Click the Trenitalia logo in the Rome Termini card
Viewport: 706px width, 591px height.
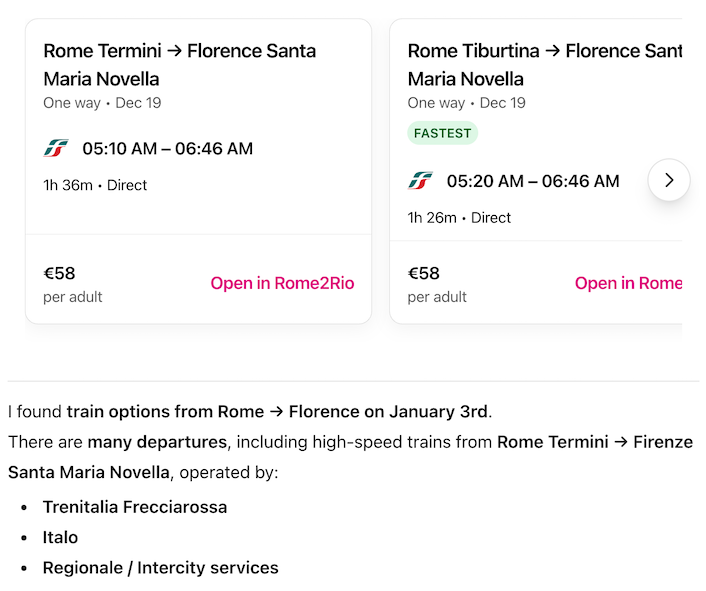56,149
